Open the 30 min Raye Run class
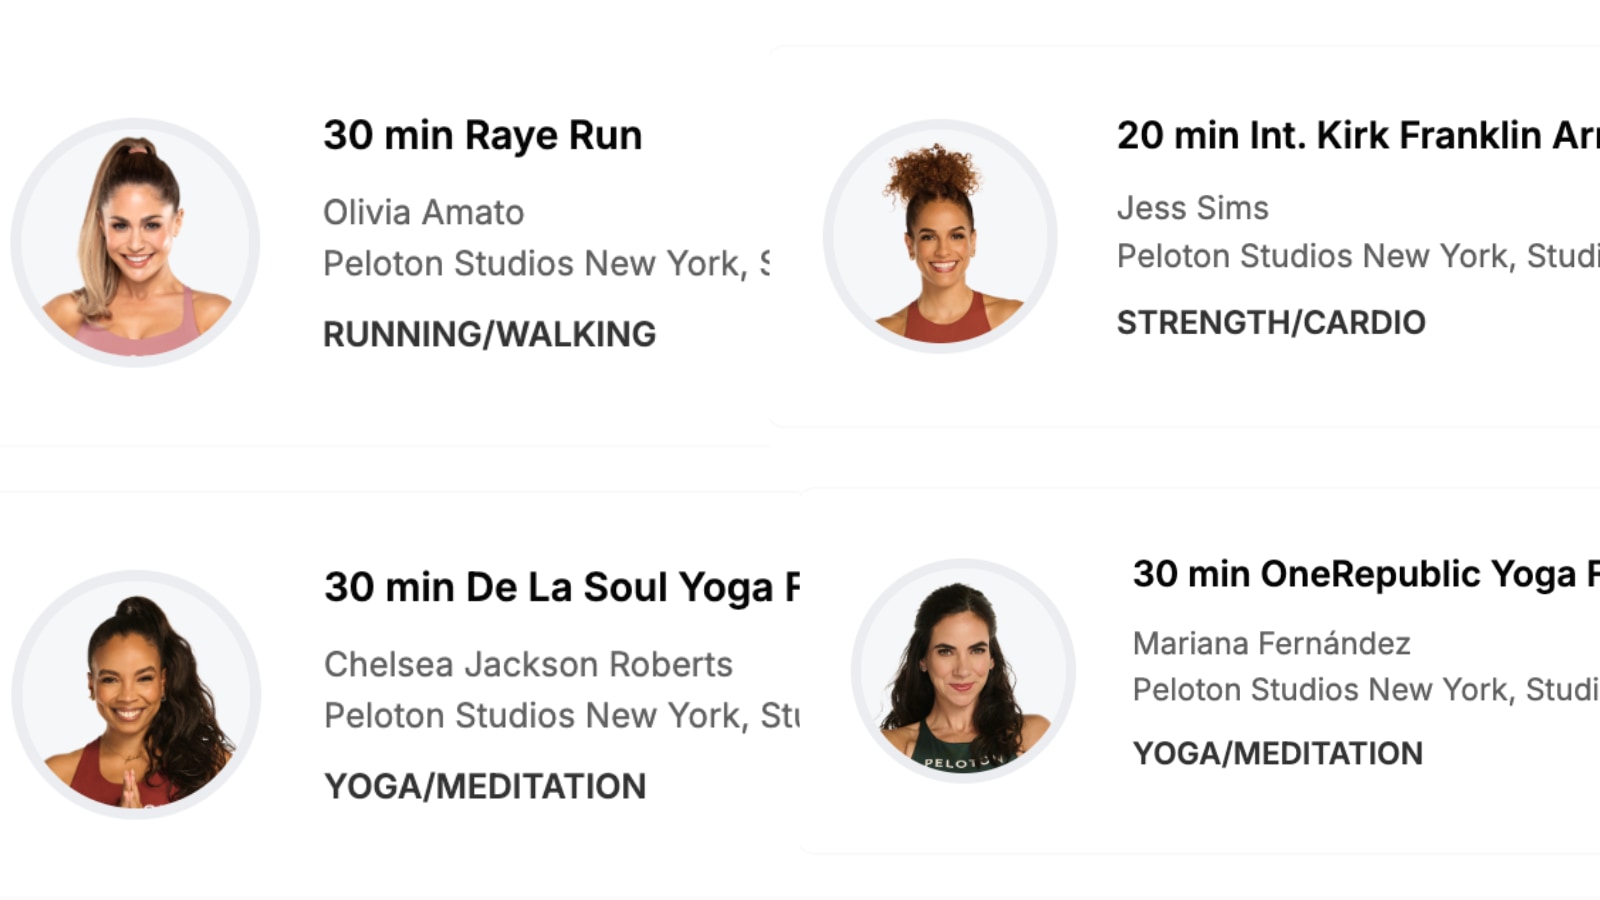Screen dimensions: 1600x900 point(482,135)
